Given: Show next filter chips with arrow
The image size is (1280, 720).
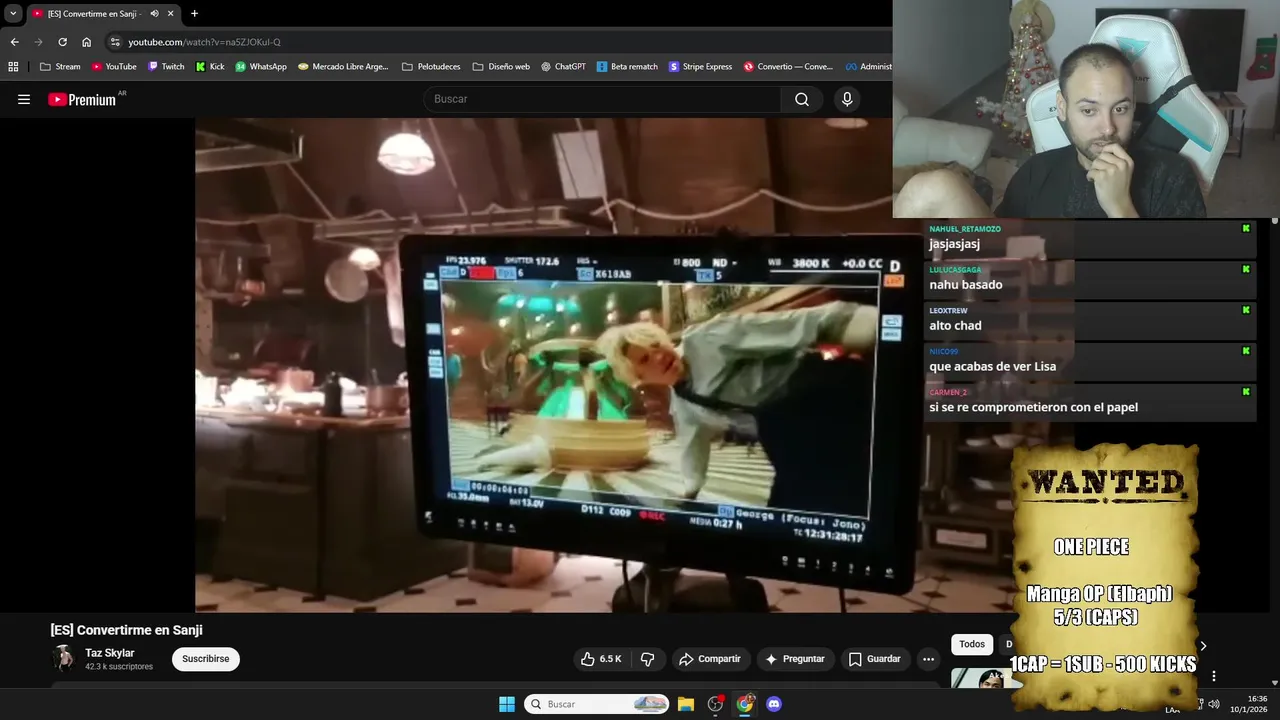Looking at the screenshot, I should point(1203,646).
